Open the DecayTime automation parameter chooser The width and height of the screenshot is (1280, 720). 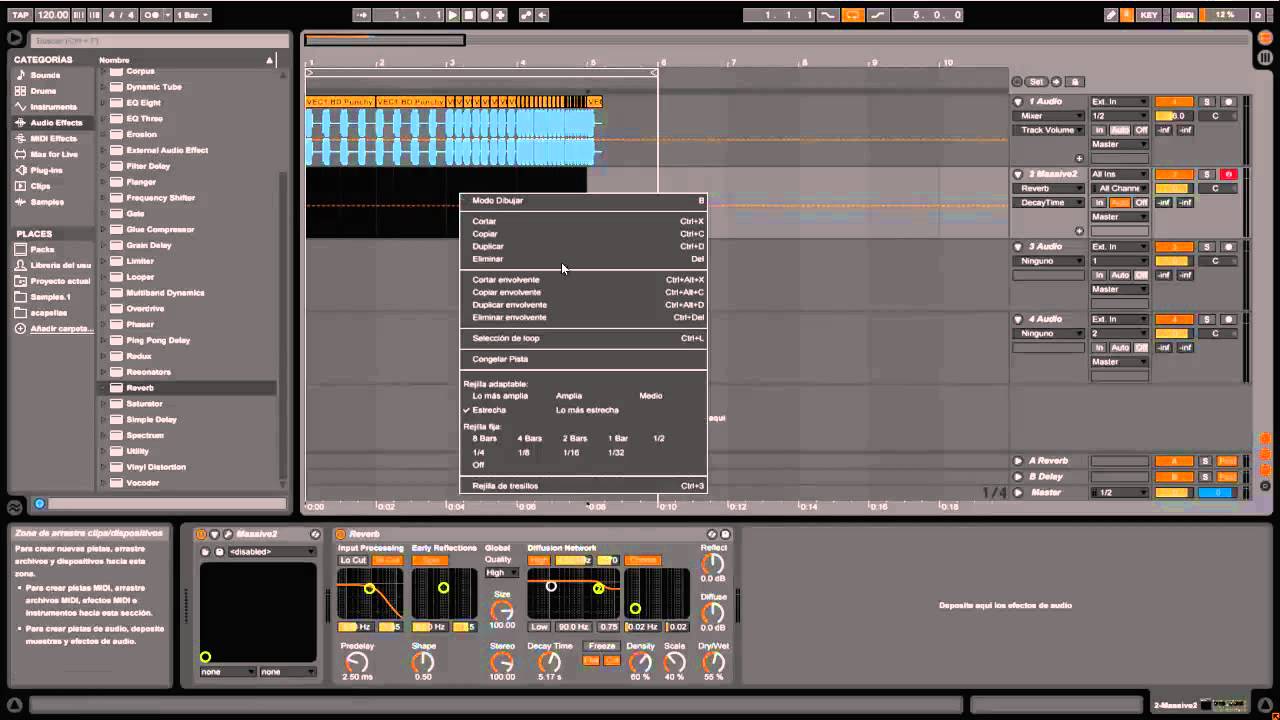click(1048, 202)
